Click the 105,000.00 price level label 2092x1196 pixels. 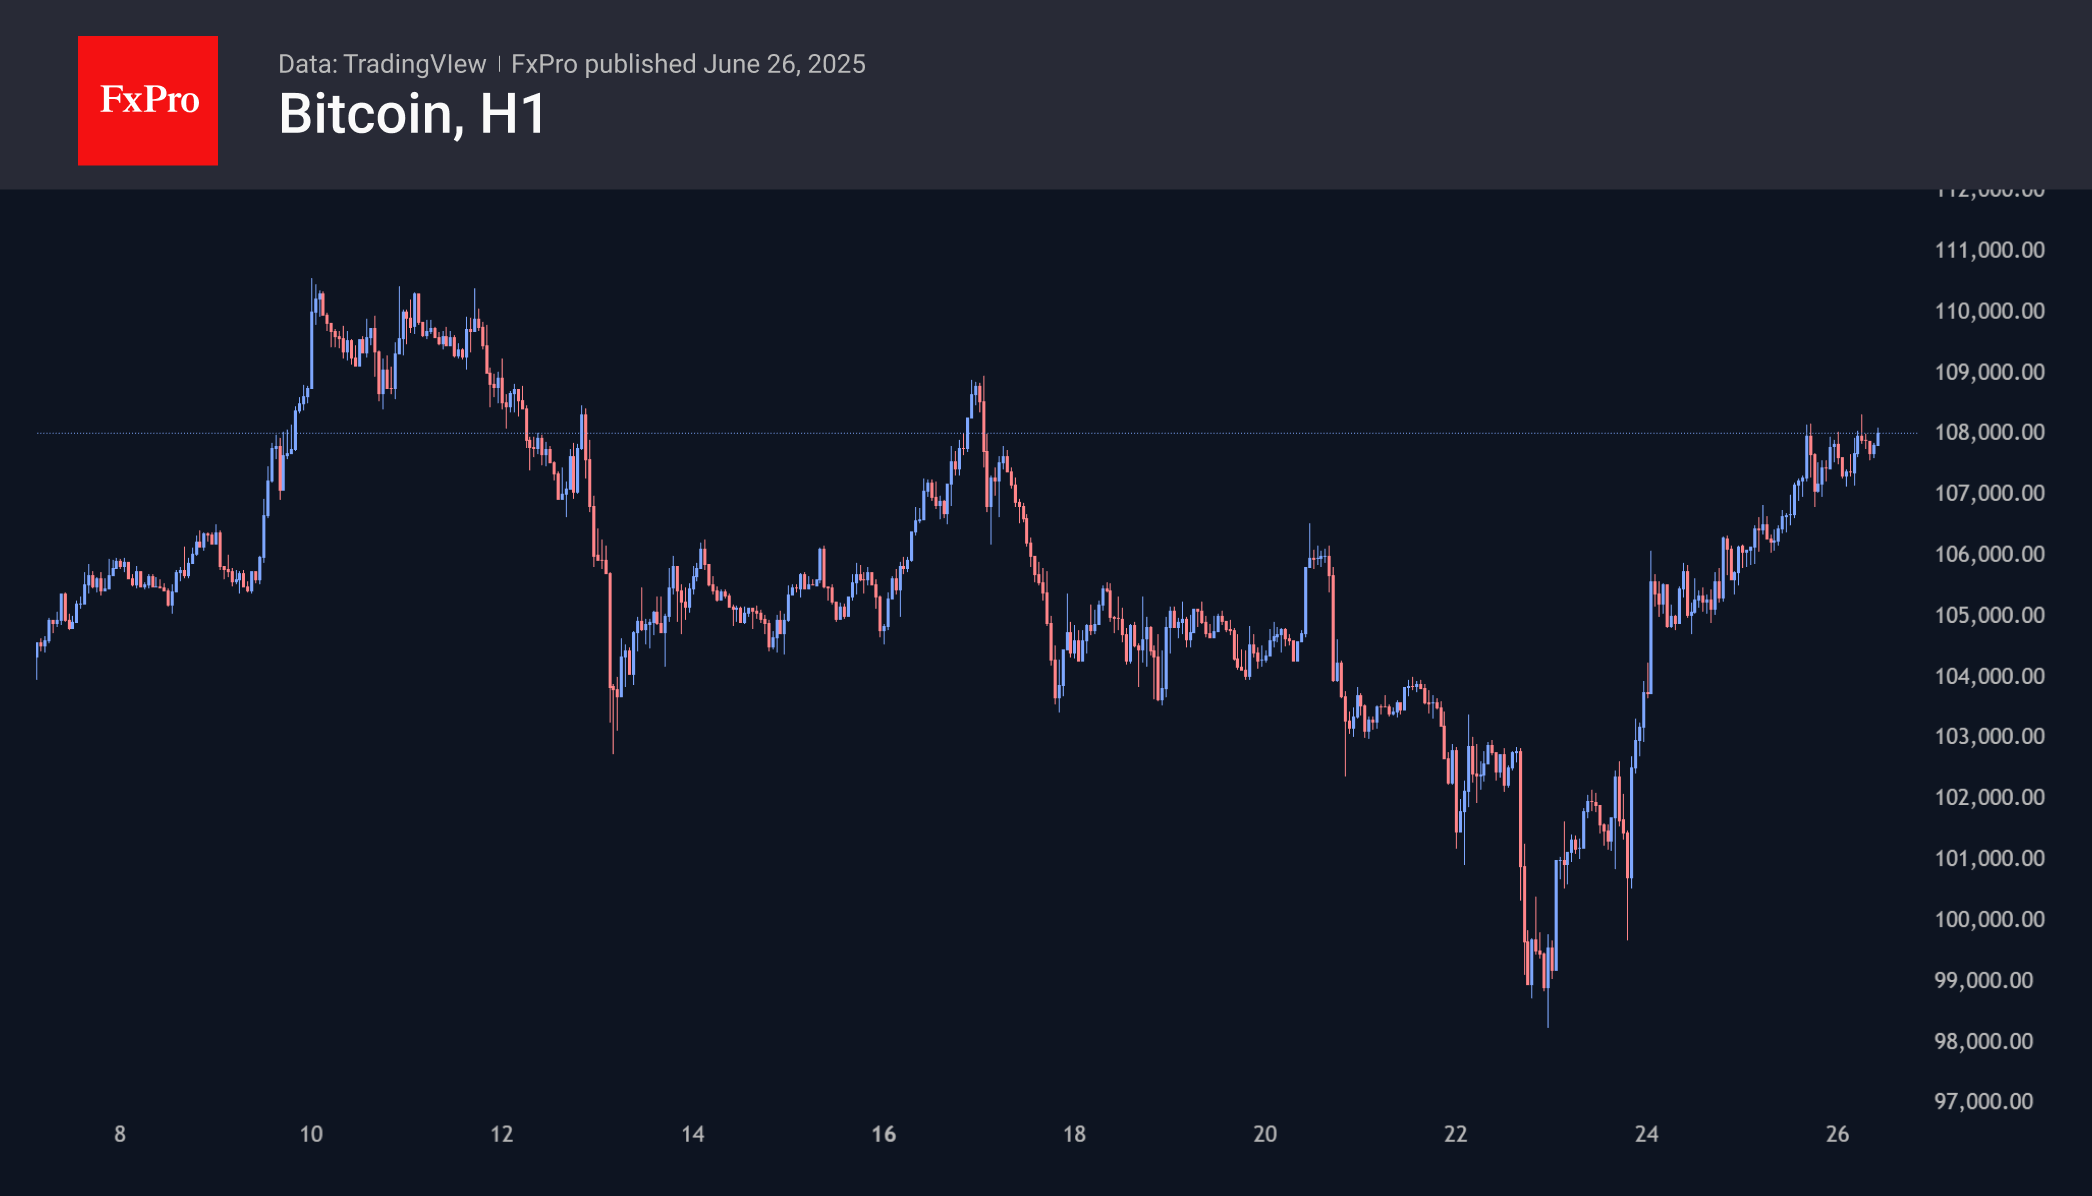pyautogui.click(x=1989, y=615)
